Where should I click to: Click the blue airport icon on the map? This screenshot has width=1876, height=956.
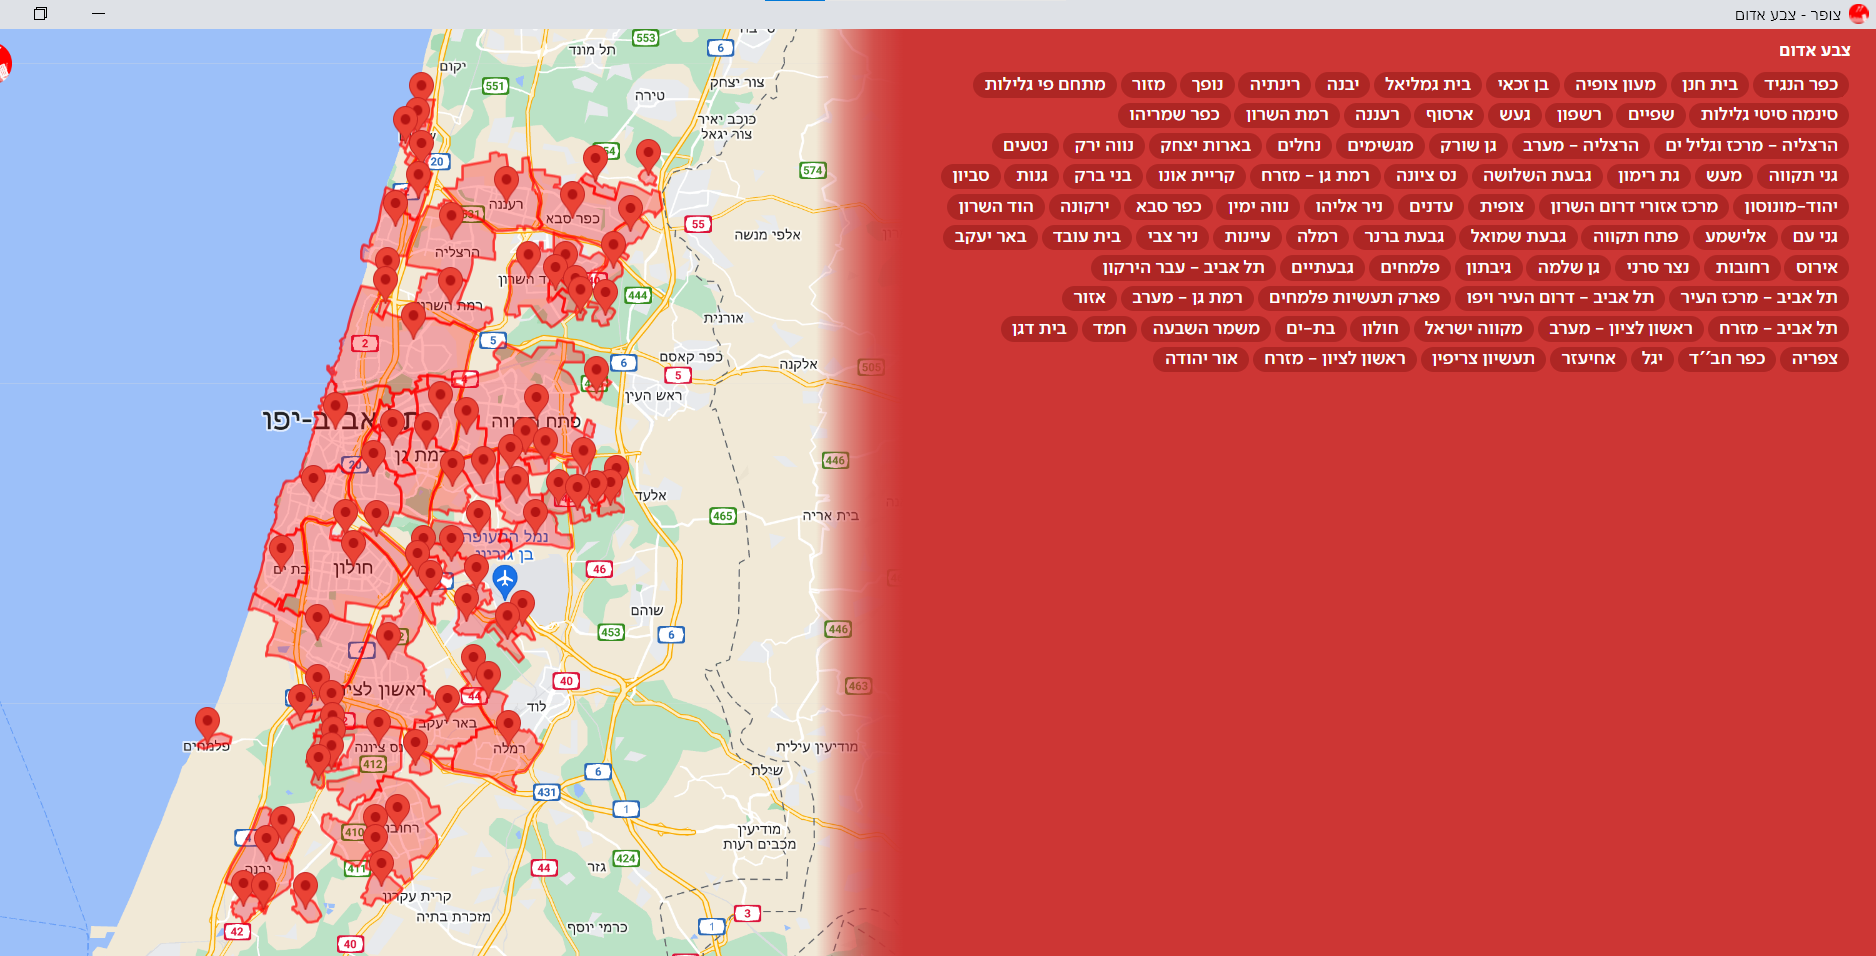pos(505,580)
